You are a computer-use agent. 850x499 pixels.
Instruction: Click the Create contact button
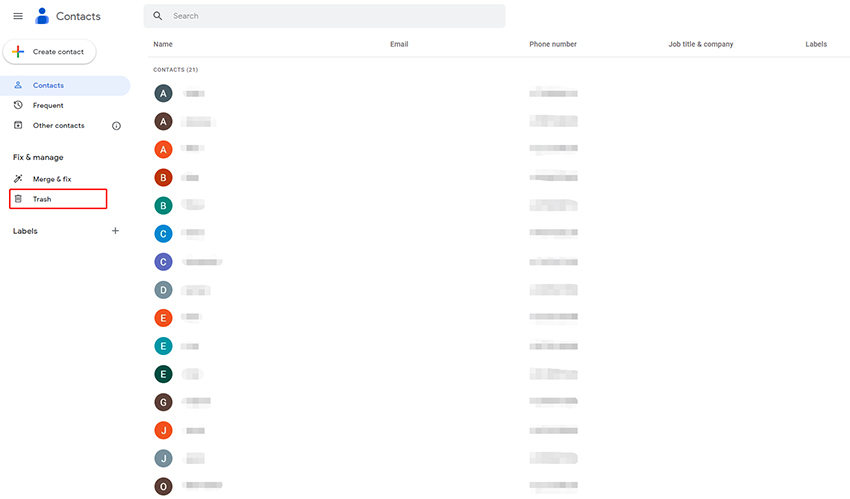tap(49, 52)
